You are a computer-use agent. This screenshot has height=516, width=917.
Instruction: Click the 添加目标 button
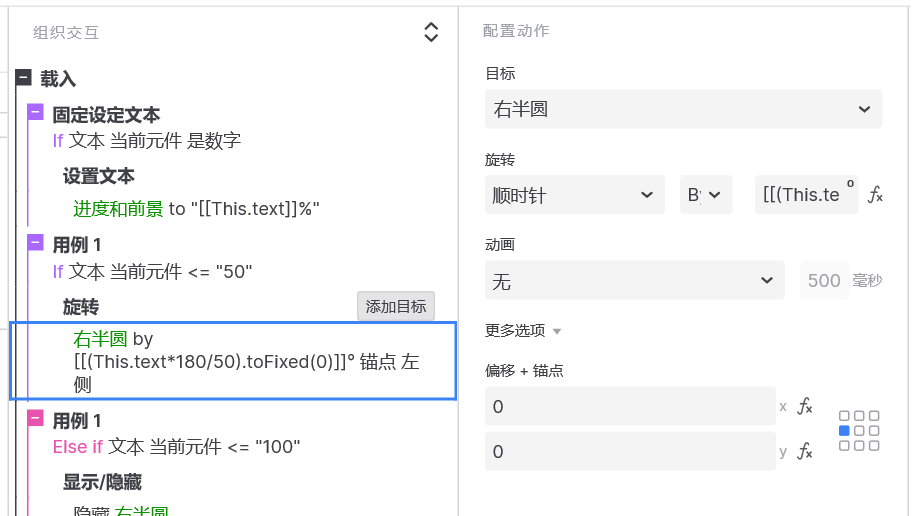coord(396,307)
